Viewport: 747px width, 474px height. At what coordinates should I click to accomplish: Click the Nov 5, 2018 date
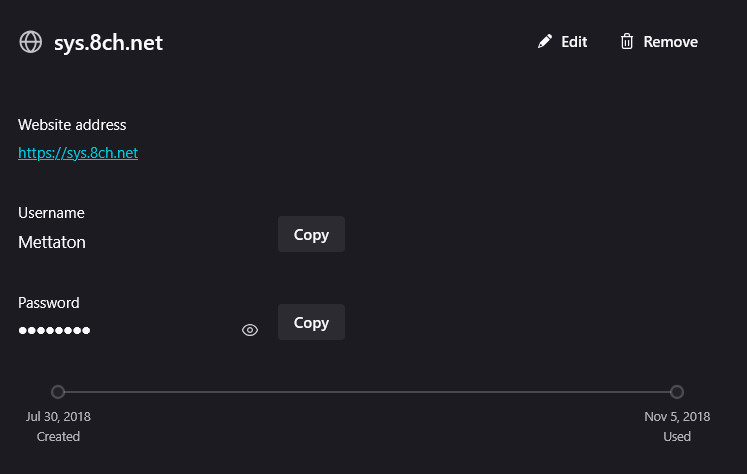(677, 416)
